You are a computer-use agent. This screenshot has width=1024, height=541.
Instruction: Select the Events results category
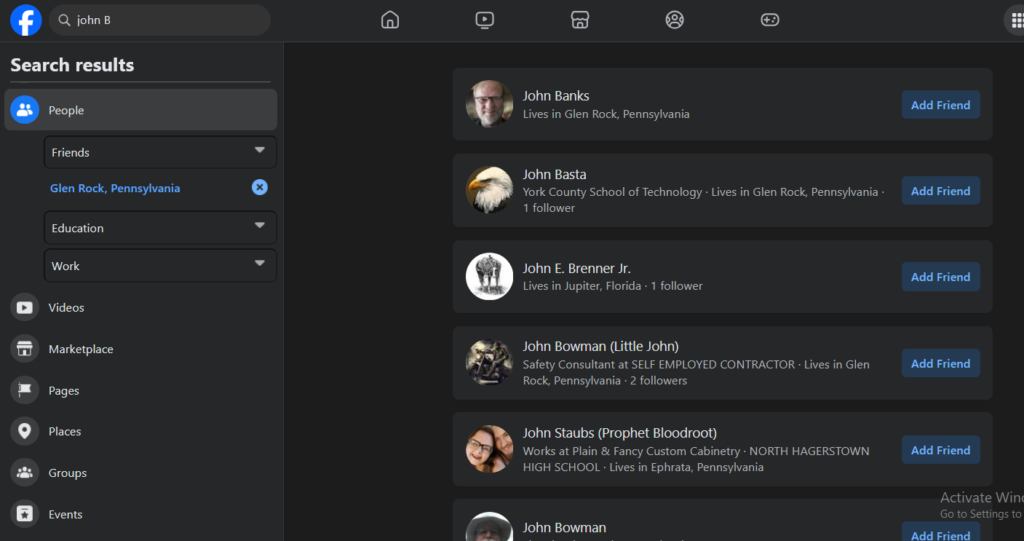(141, 514)
